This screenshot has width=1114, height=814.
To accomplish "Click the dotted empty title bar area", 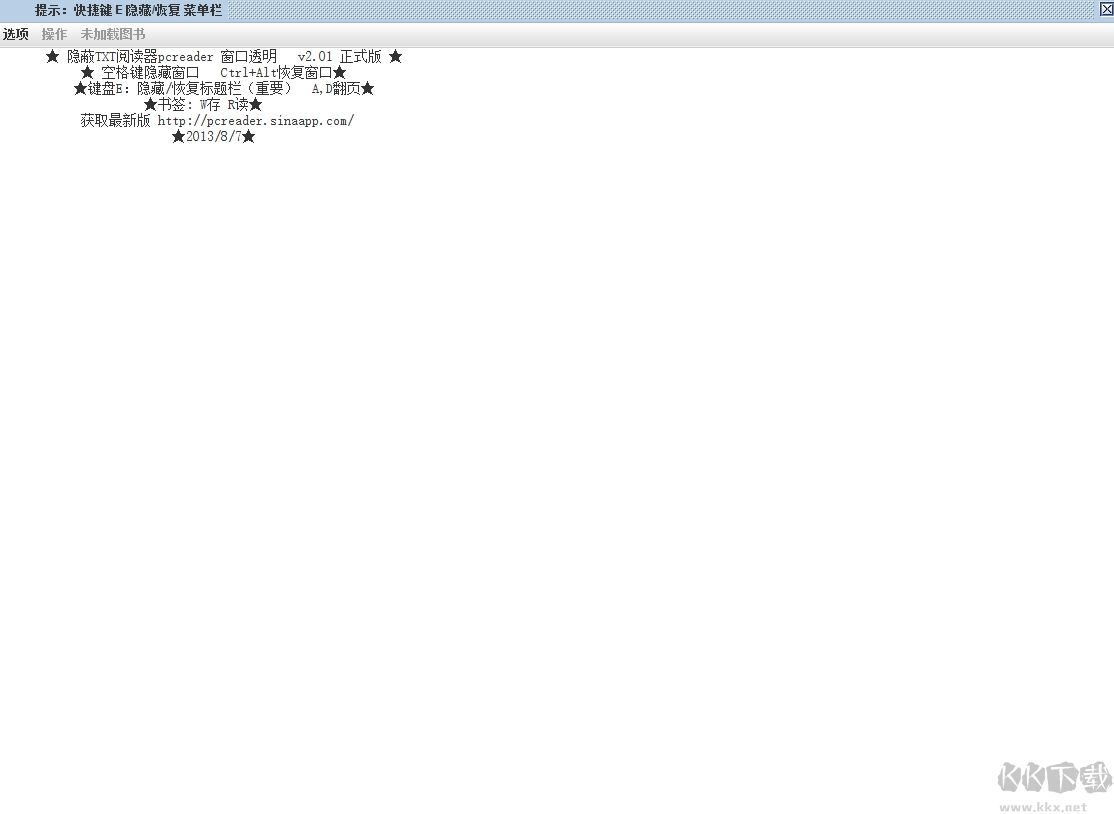I will (x=661, y=11).
